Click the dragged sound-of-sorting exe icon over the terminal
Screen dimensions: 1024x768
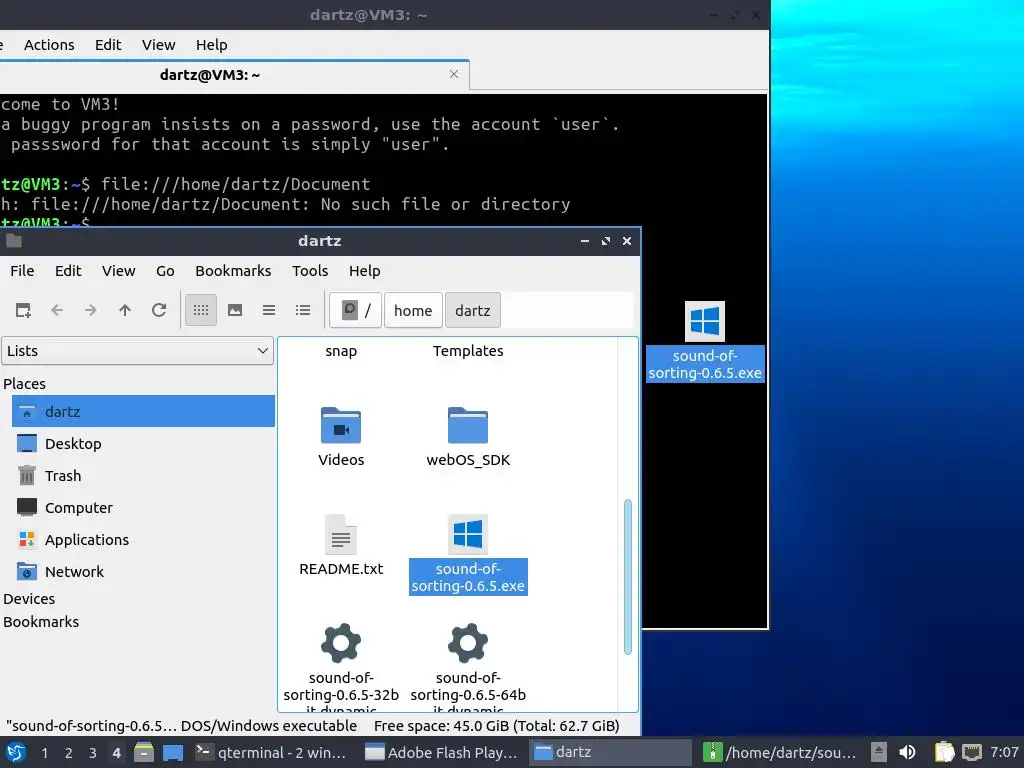[x=705, y=321]
